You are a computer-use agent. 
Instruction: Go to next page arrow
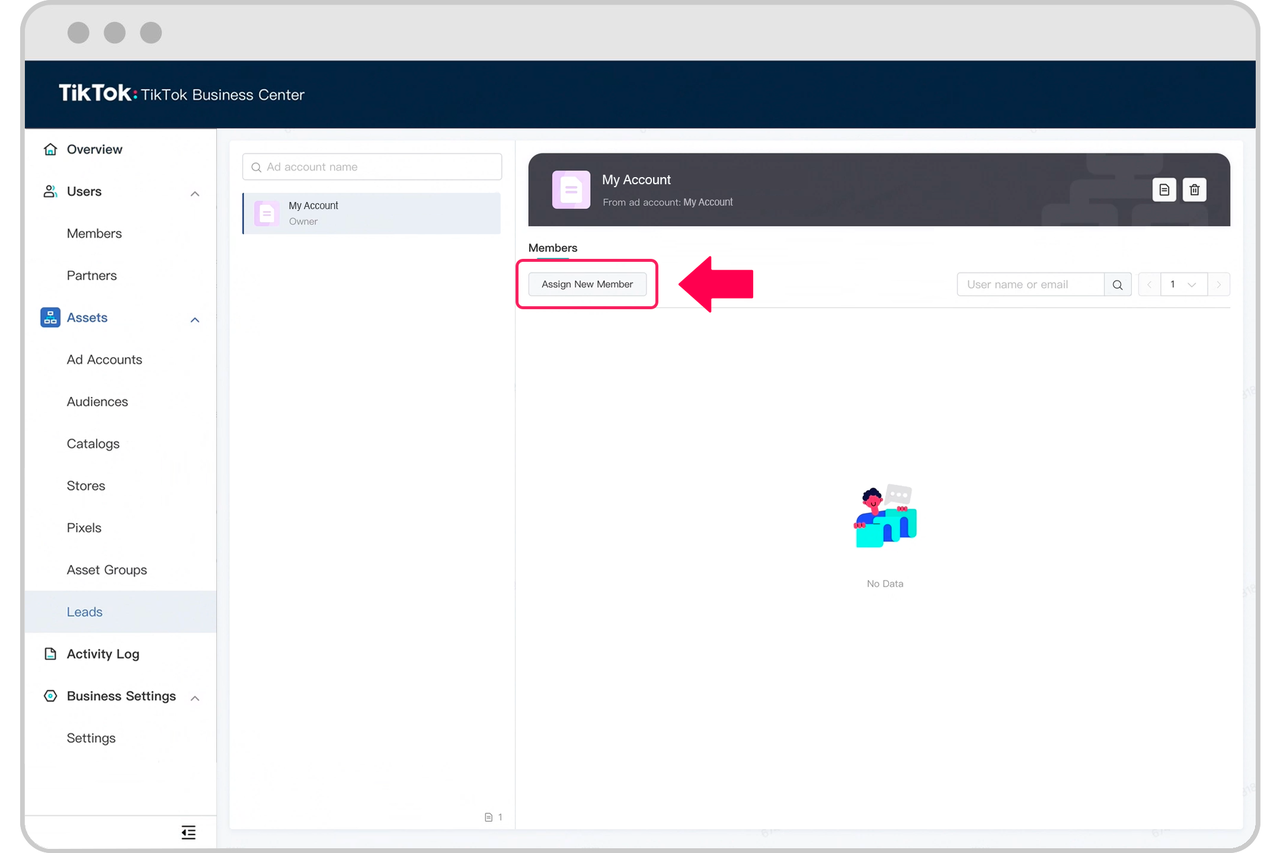[x=1218, y=285]
